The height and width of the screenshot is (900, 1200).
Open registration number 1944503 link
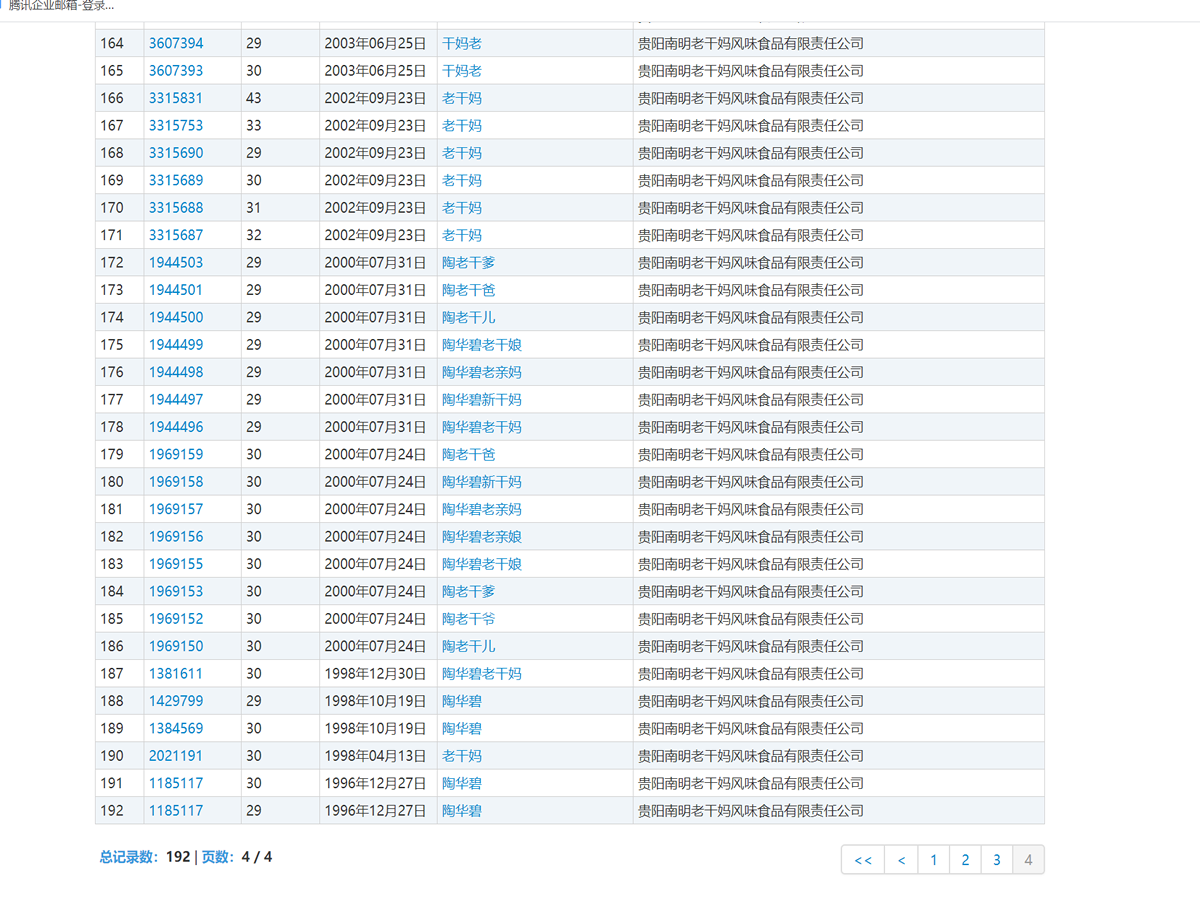coord(176,262)
